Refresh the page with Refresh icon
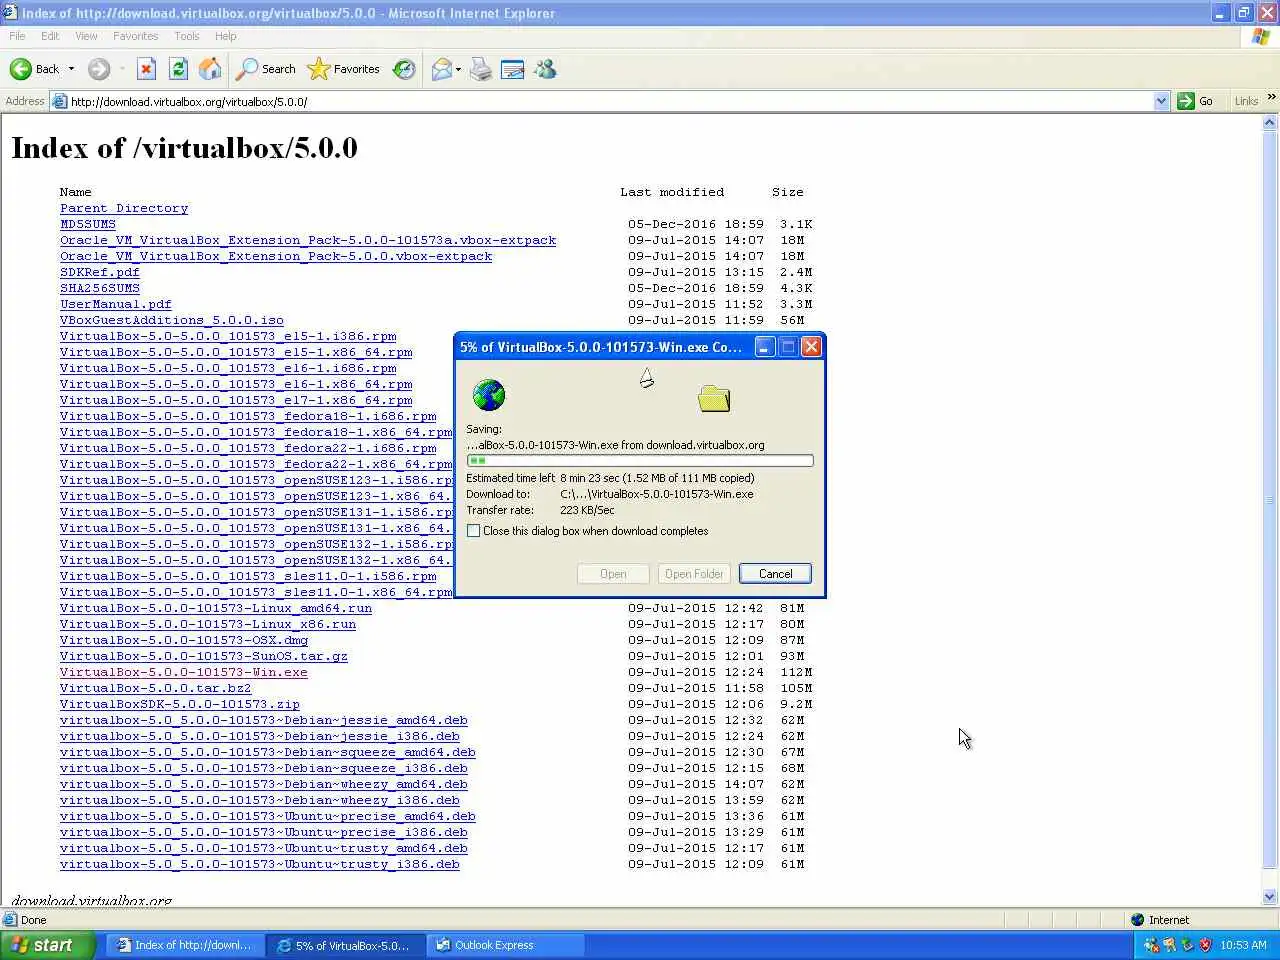Screen dimensions: 1280x960 178,69
